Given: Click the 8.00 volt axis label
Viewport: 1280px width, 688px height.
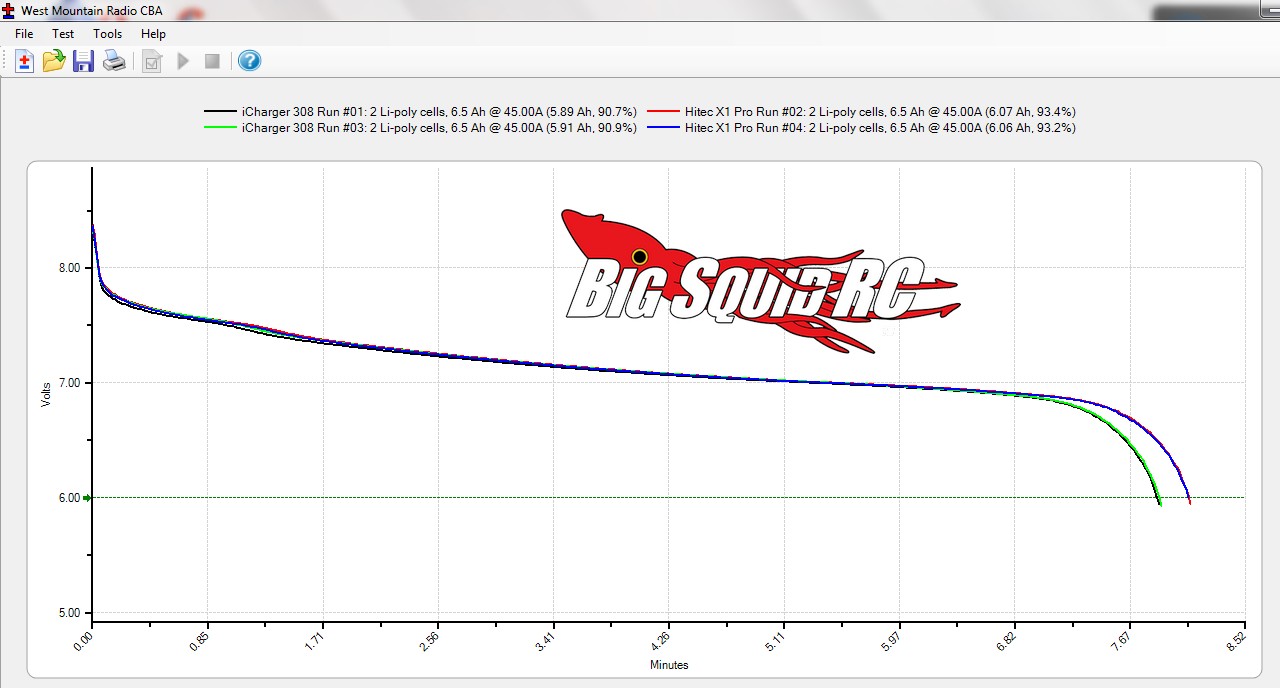Looking at the screenshot, I should pos(69,267).
